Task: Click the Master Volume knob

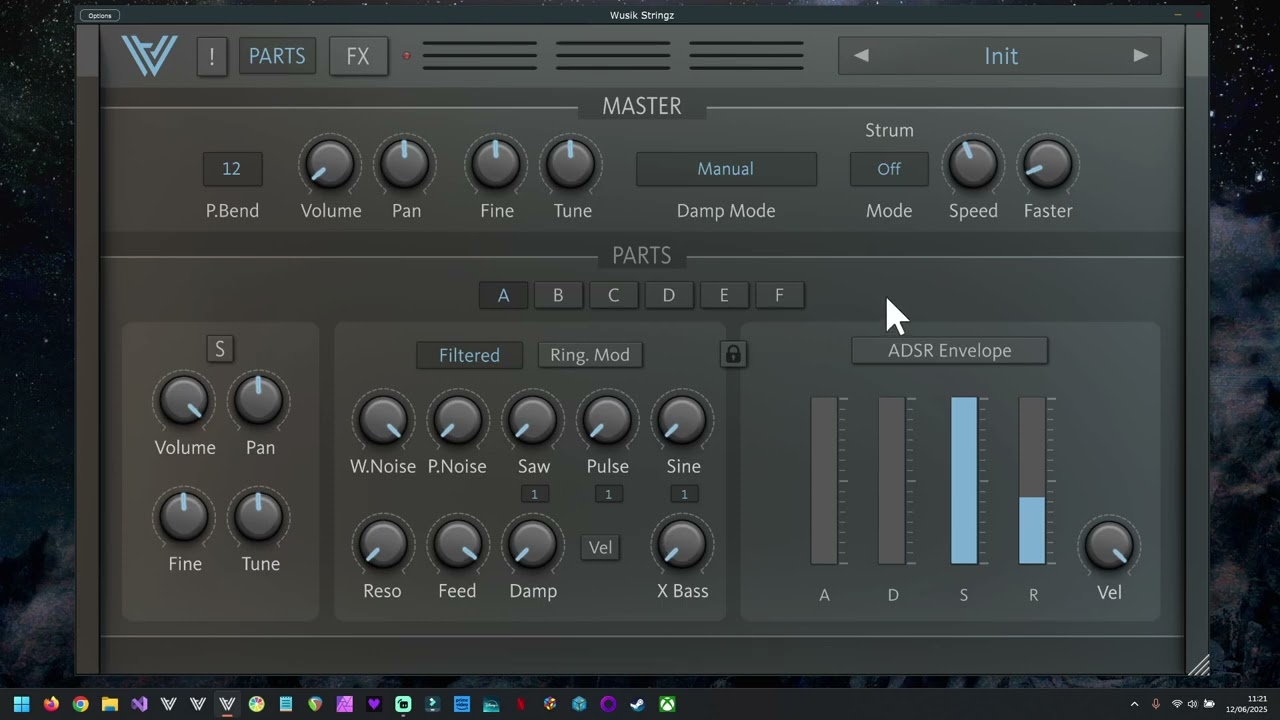Action: click(x=330, y=164)
